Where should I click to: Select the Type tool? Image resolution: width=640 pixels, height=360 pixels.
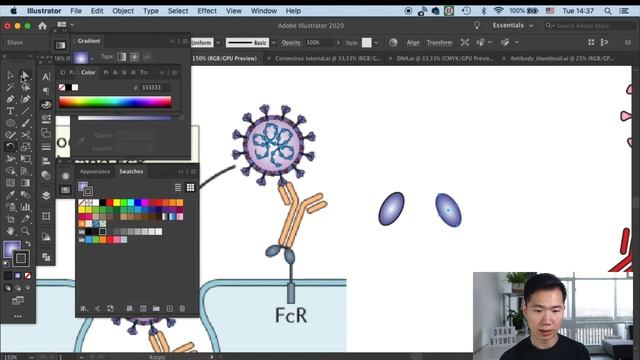pos(10,111)
